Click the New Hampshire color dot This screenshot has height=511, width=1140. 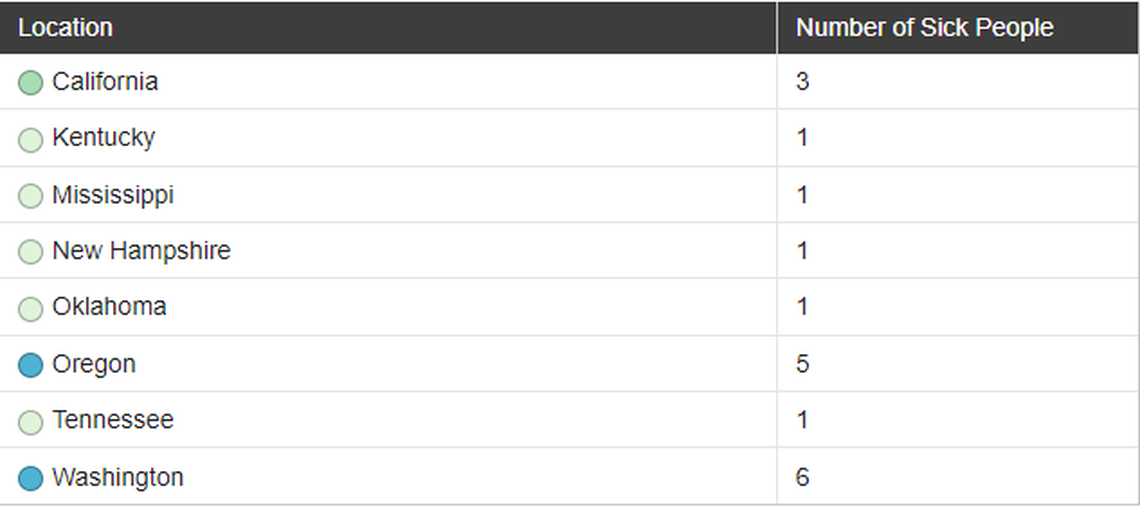31,252
